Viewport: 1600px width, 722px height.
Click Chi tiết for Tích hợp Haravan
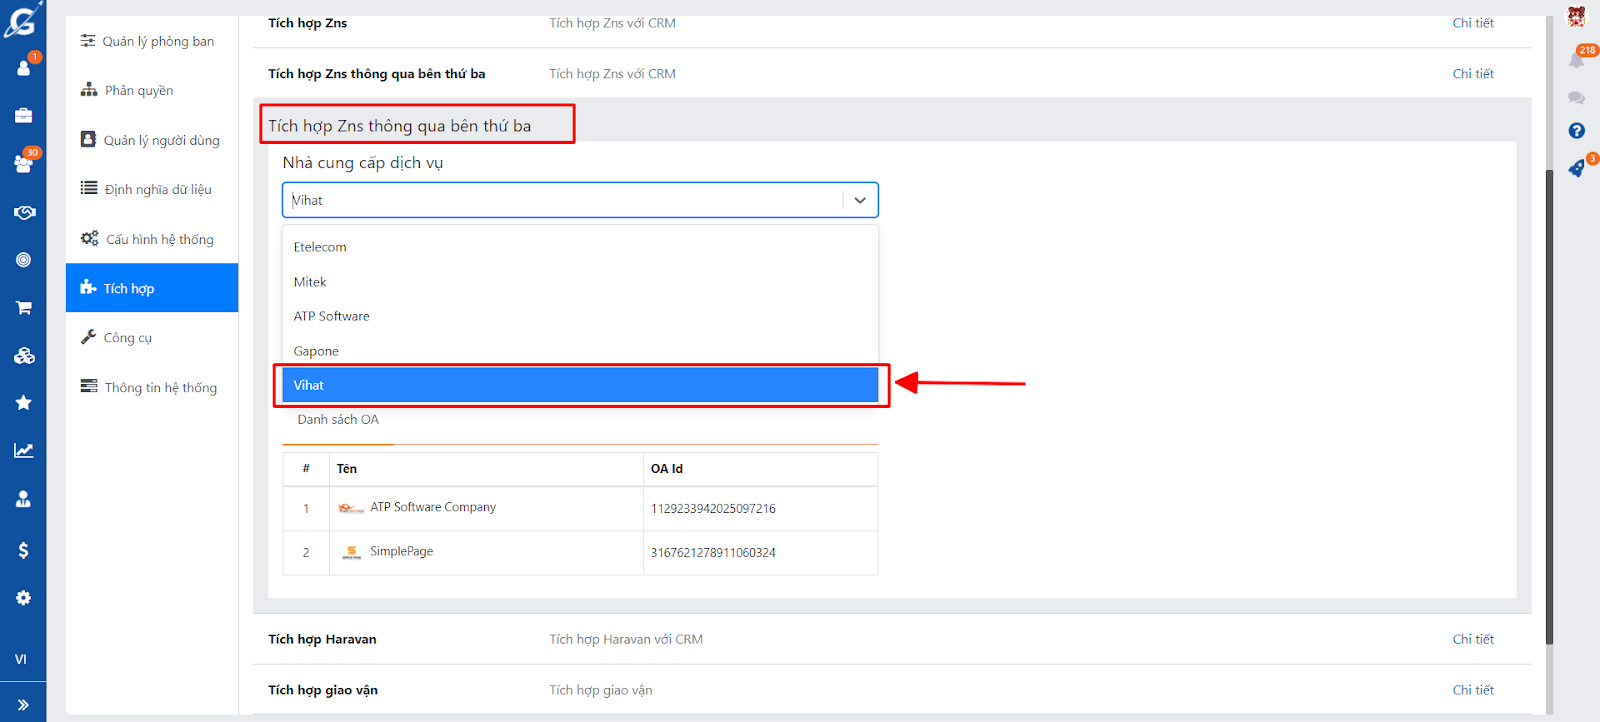[x=1473, y=639]
